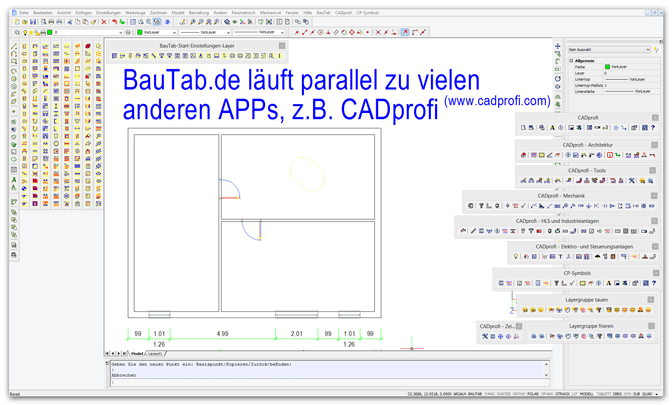Click the Save floppy disk icon
672x405 pixels.
click(x=33, y=22)
